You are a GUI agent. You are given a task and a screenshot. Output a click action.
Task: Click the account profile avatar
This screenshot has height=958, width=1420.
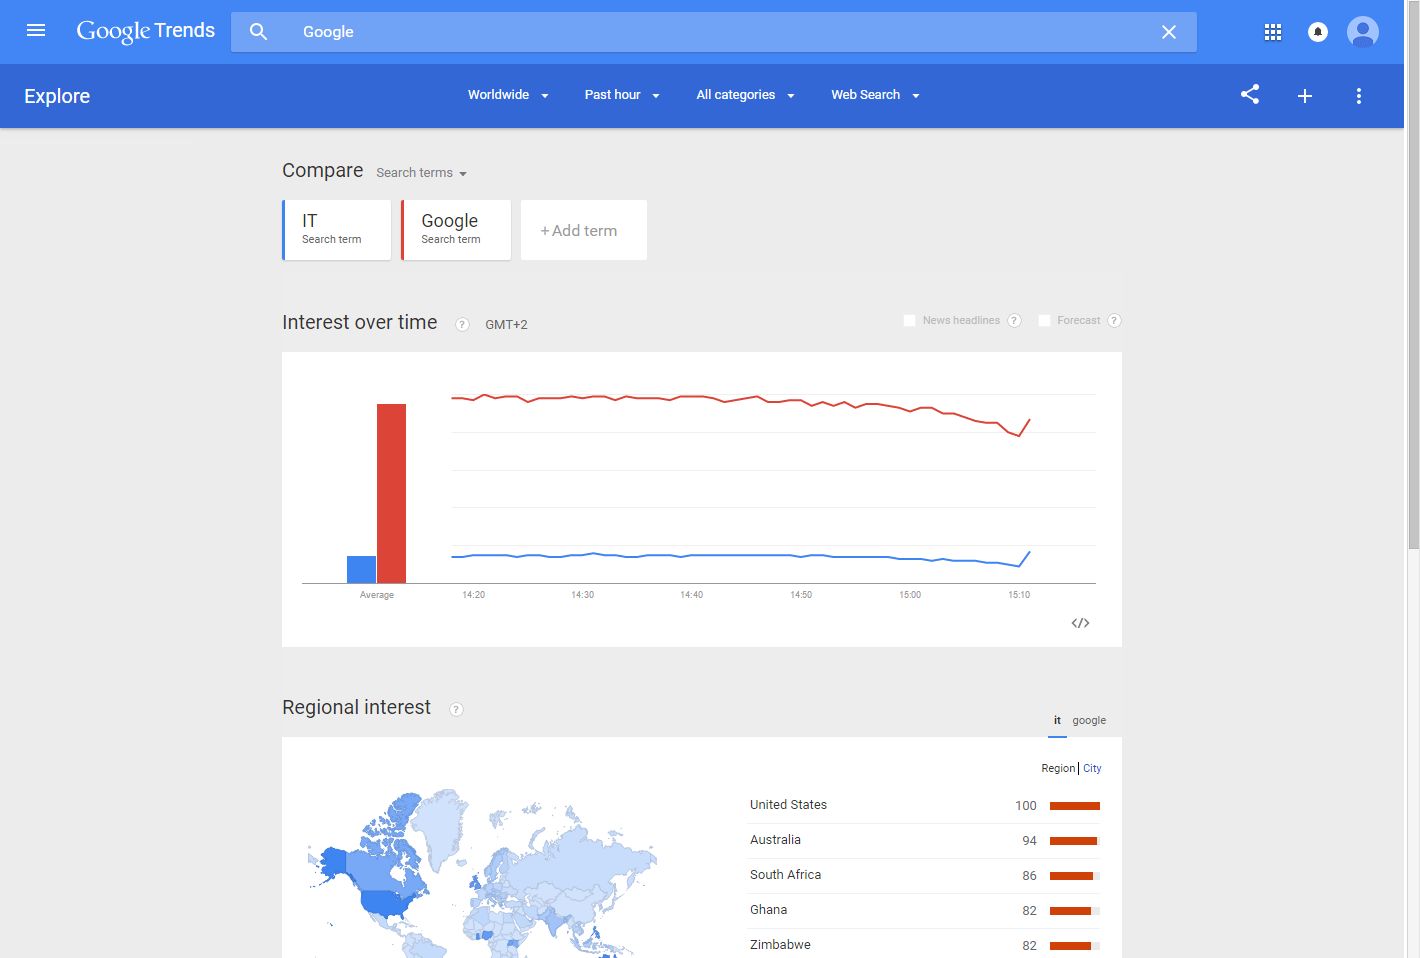tap(1362, 32)
